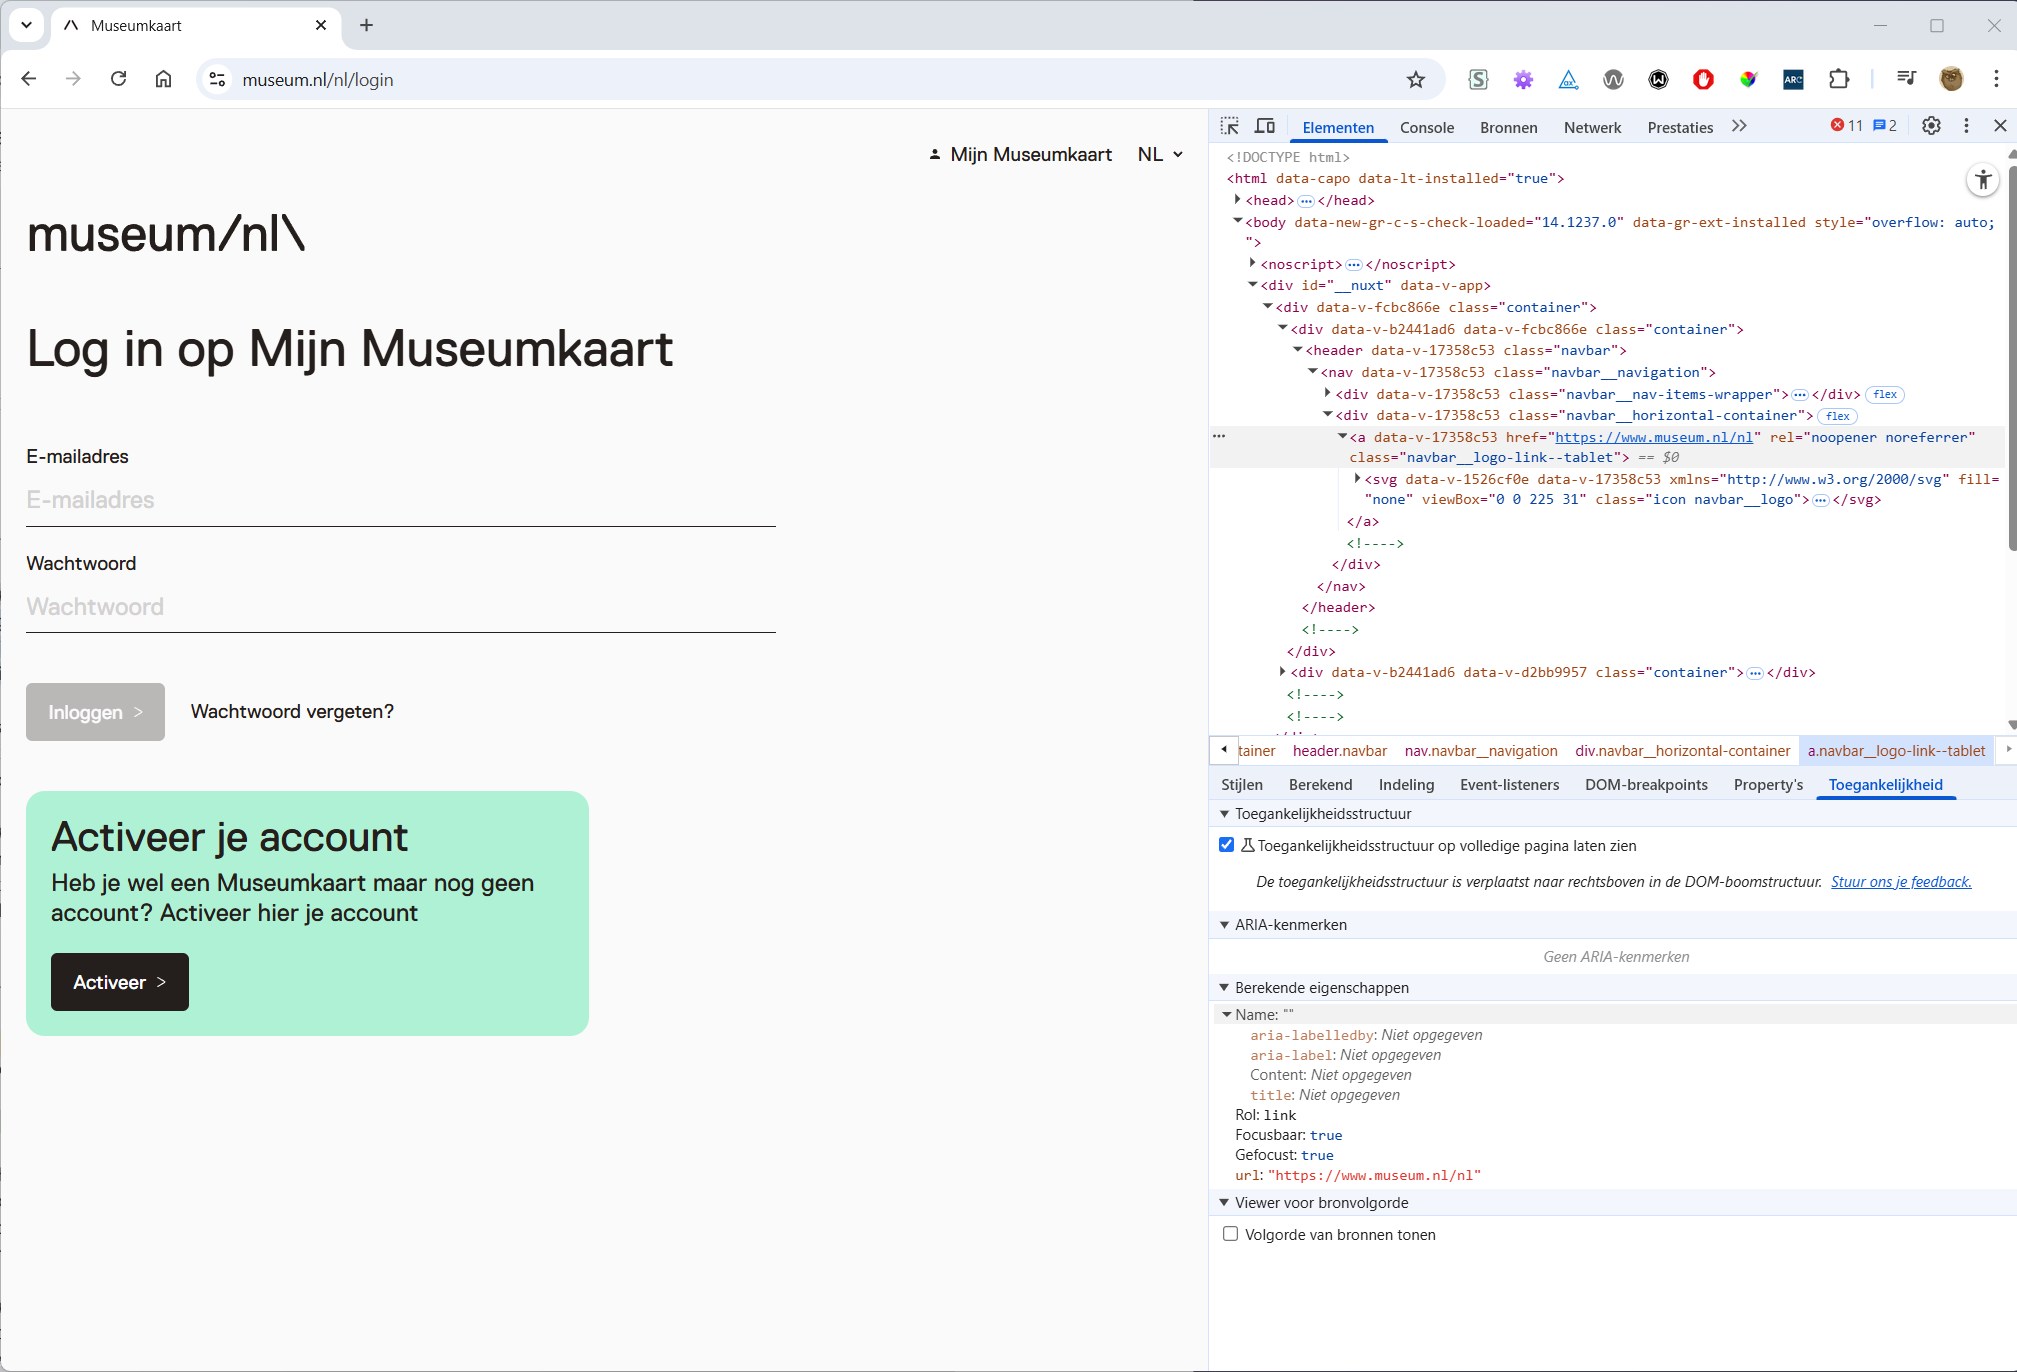Open DevTools settings gear
The width and height of the screenshot is (2017, 1372).
1931,126
